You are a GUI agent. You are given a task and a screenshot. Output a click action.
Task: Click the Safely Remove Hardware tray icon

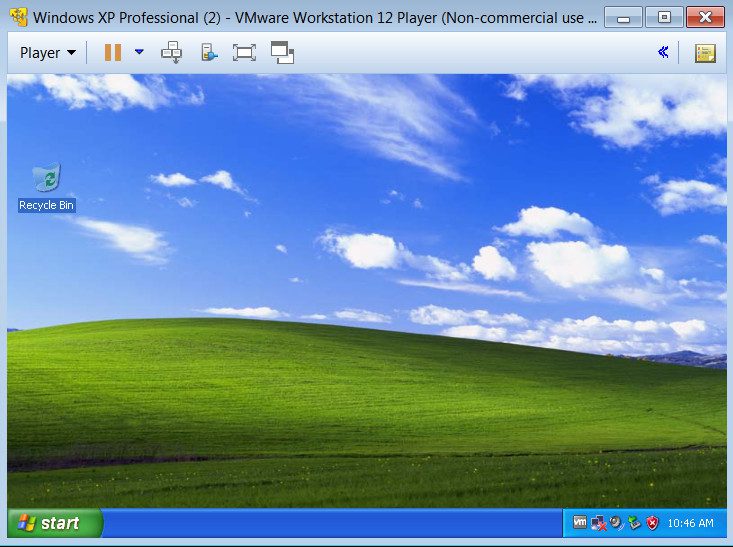(634, 523)
